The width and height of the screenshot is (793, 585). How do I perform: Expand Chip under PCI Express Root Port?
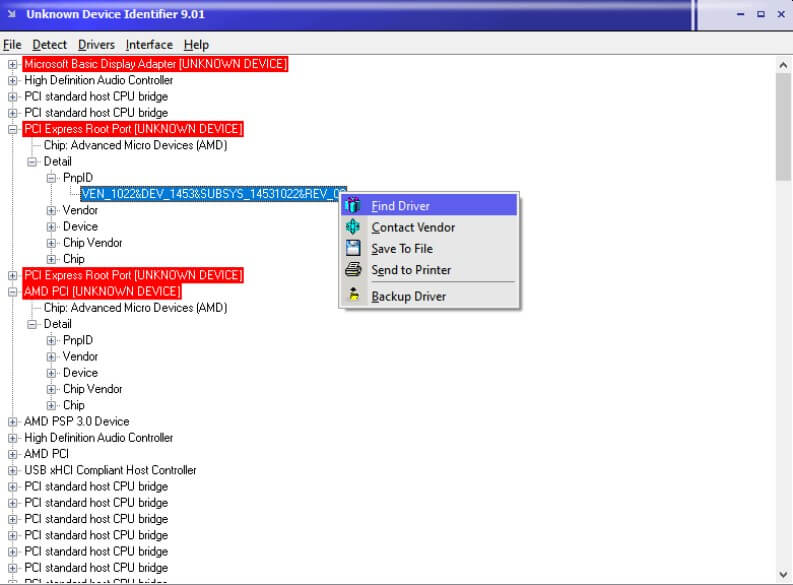pos(51,259)
